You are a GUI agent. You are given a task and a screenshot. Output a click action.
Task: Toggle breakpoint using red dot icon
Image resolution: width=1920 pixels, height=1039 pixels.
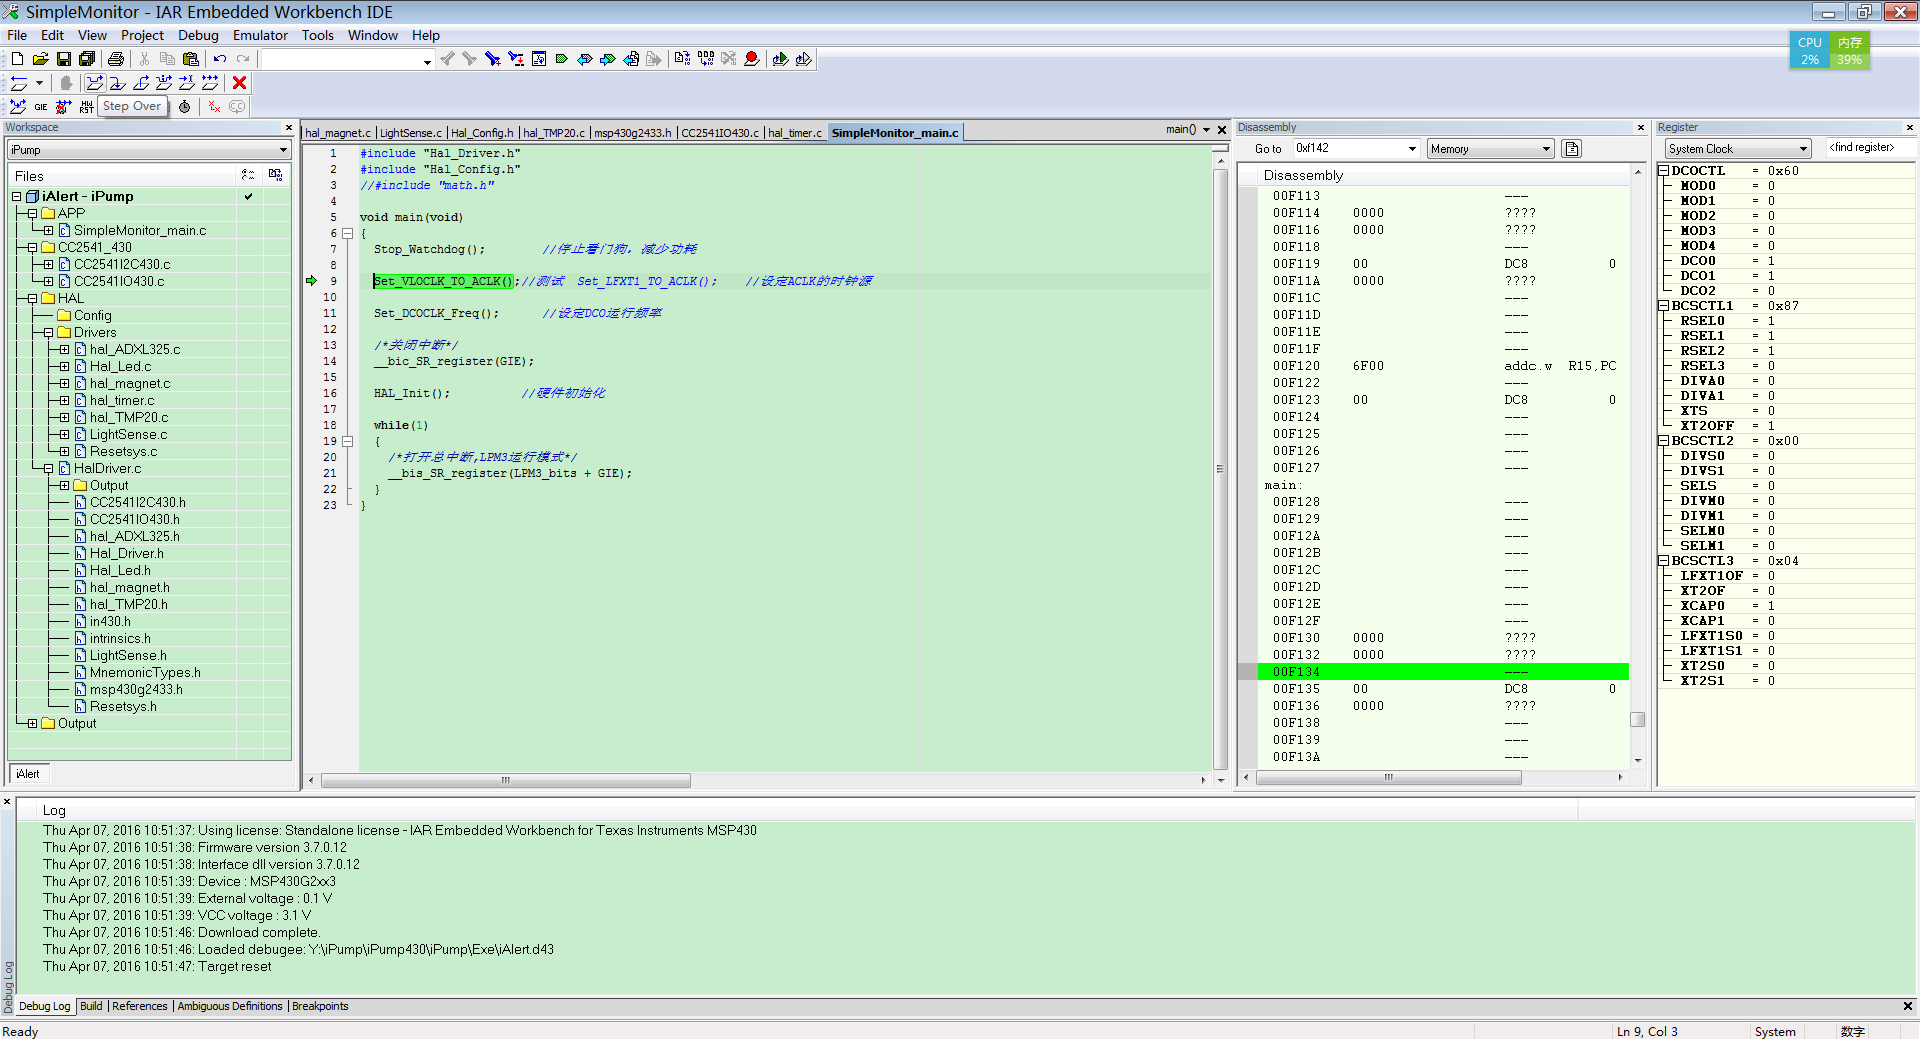point(752,59)
